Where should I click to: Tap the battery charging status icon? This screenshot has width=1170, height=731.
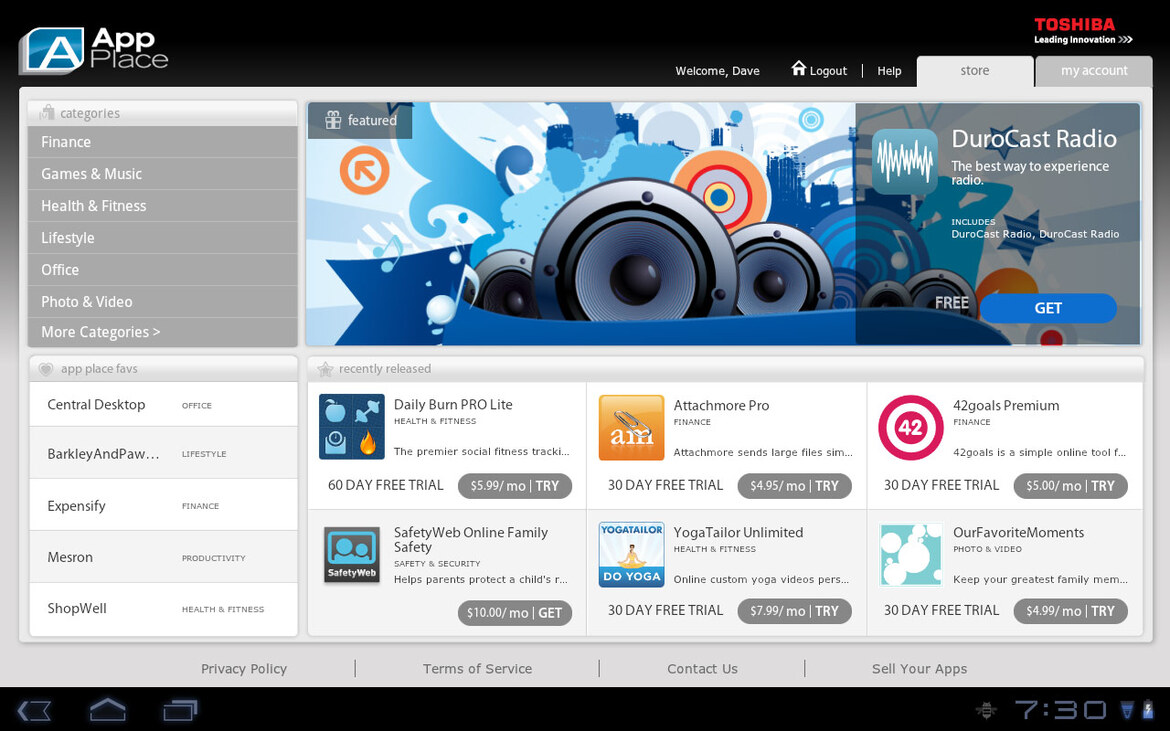1148,709
